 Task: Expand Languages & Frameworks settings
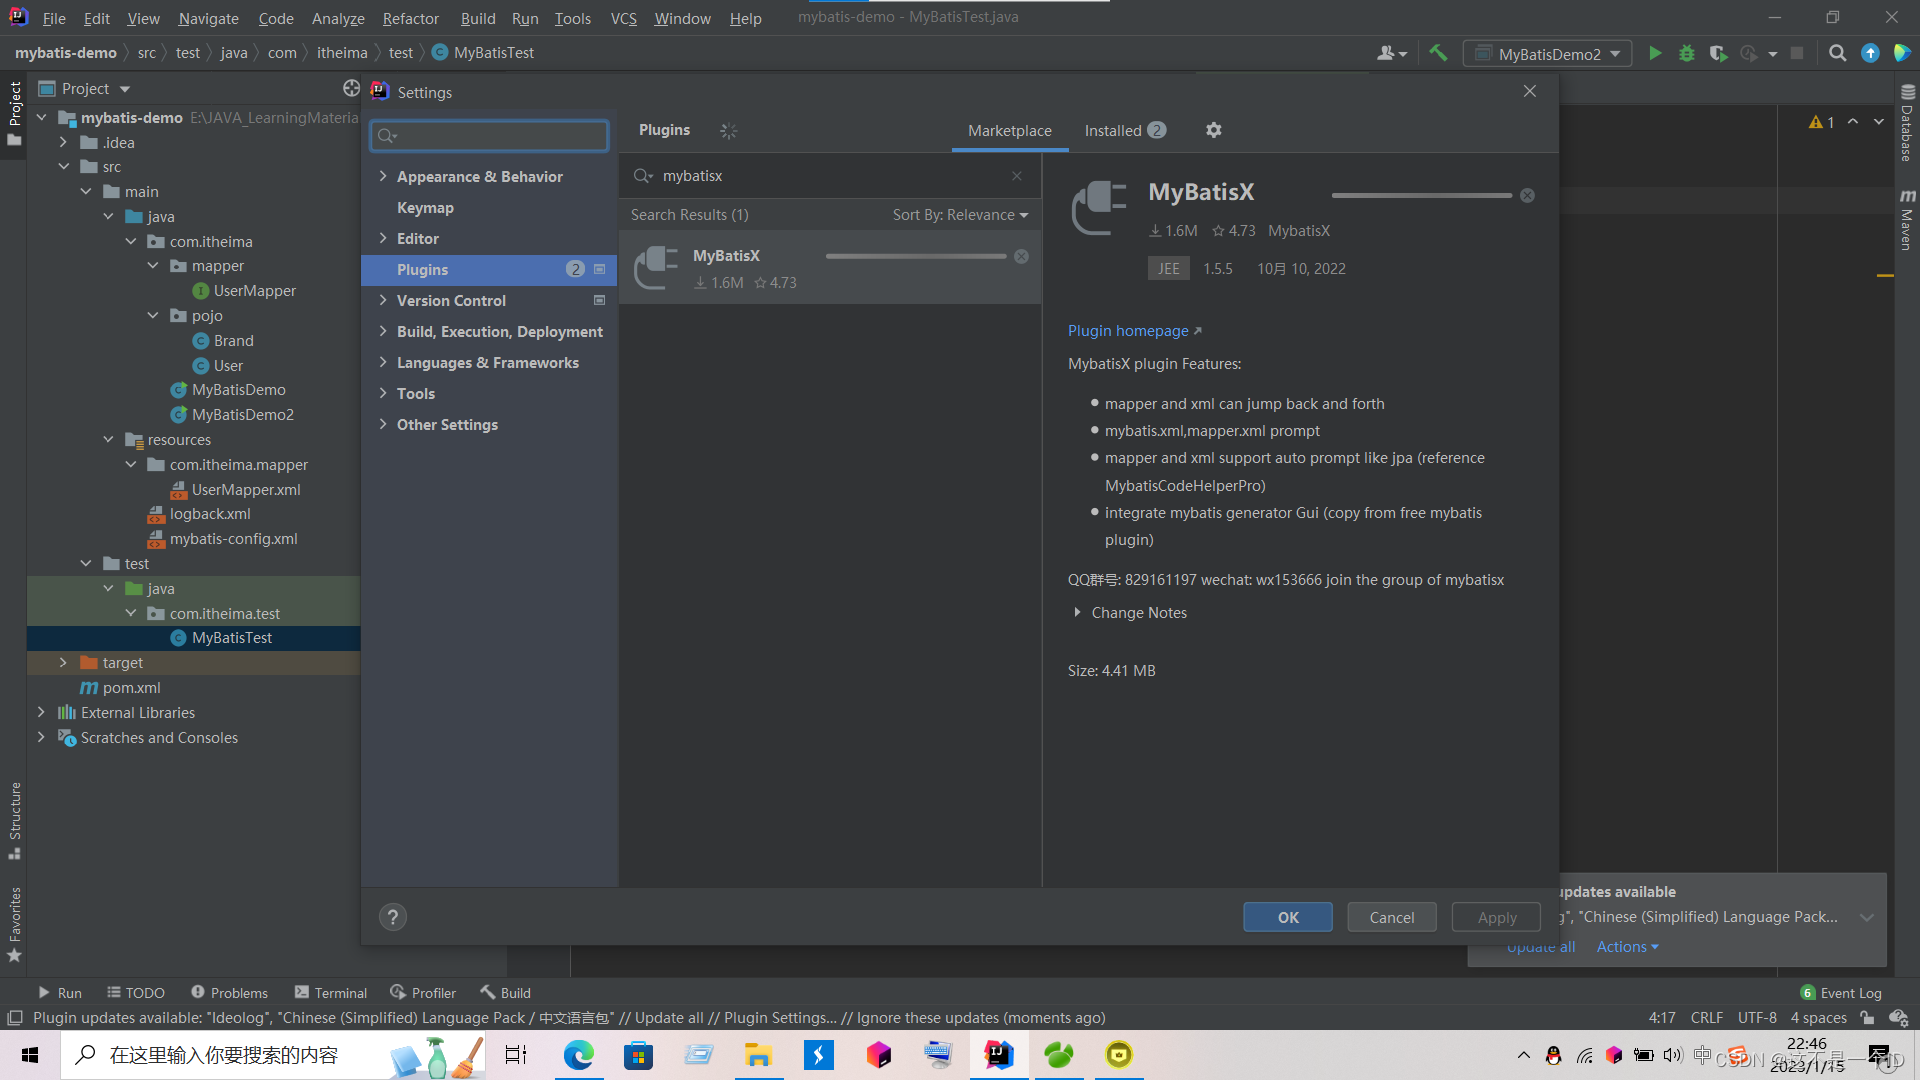(x=383, y=362)
